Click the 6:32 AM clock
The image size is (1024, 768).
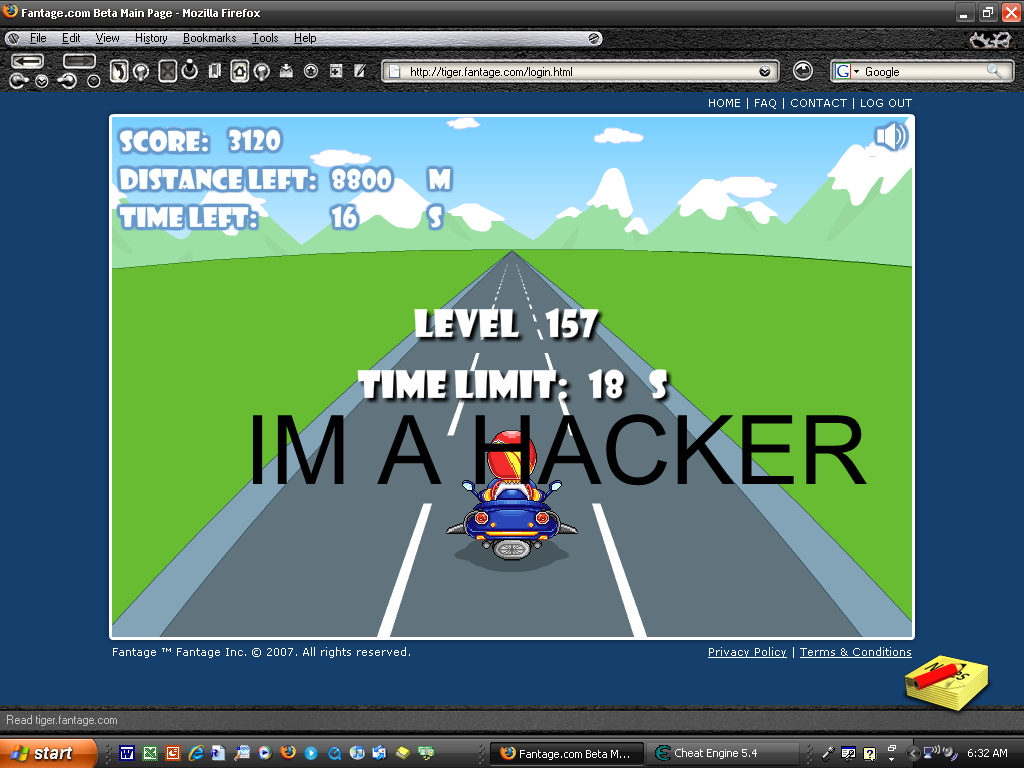tap(987, 753)
